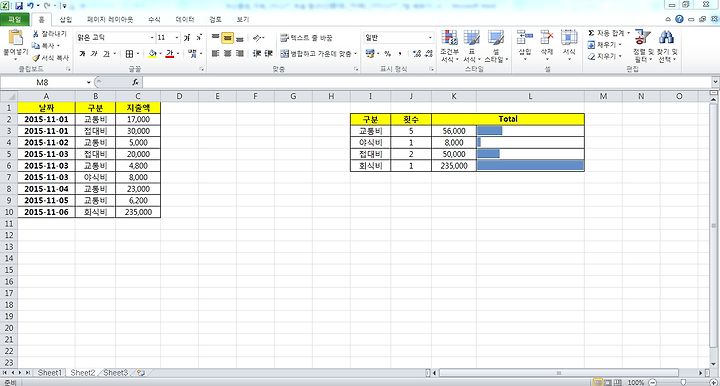720x386 pixels.
Task: Open the AutoSum dropdown arrow
Action: coord(629,33)
